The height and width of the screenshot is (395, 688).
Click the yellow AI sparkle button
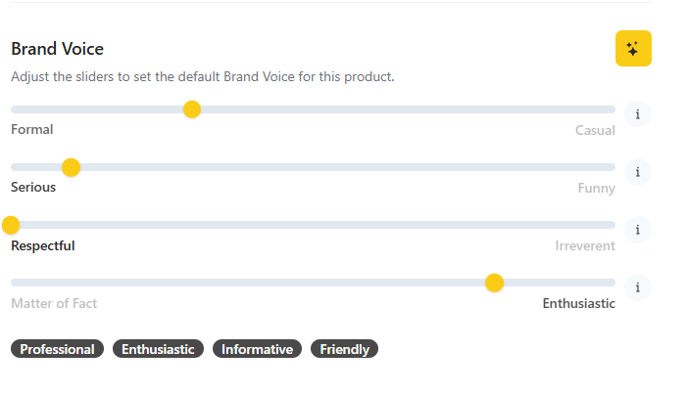[x=633, y=48]
